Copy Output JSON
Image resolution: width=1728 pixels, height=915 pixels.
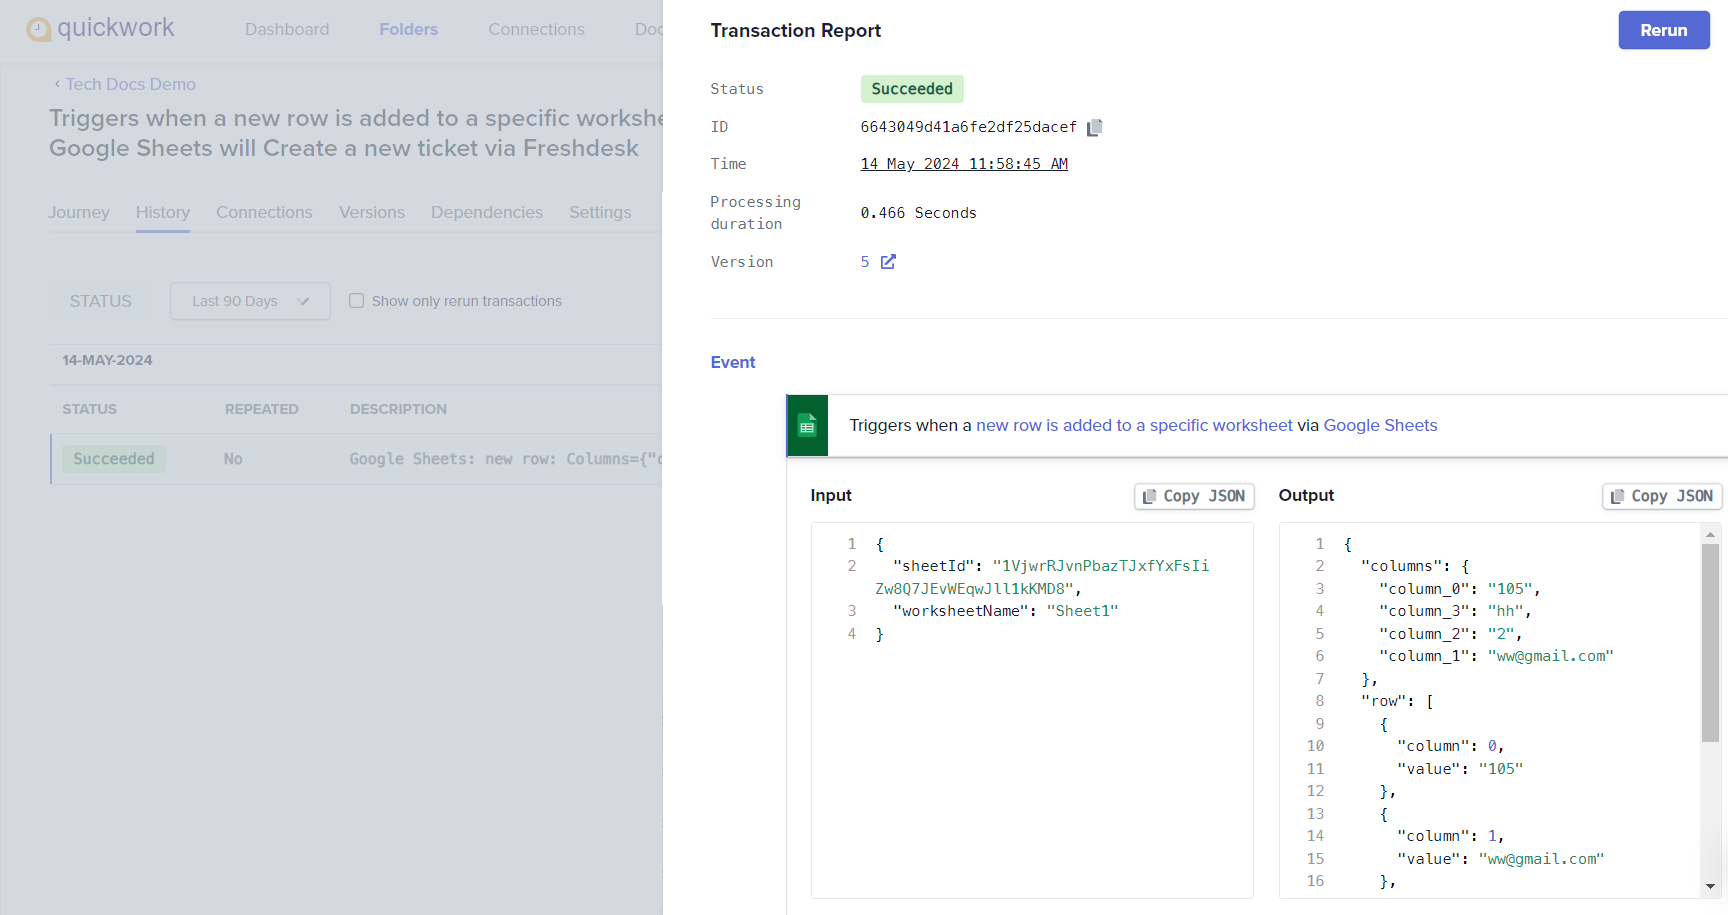(x=1662, y=496)
